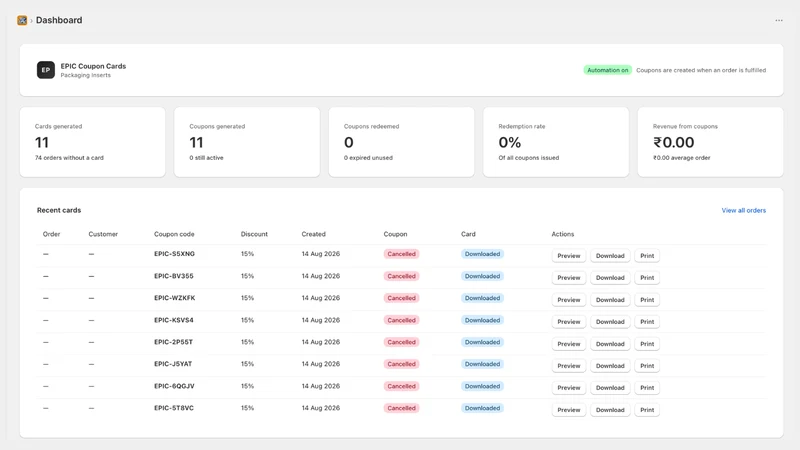The image size is (800, 450).
Task: Download the EPIC-2P55T coupon card
Action: point(610,344)
